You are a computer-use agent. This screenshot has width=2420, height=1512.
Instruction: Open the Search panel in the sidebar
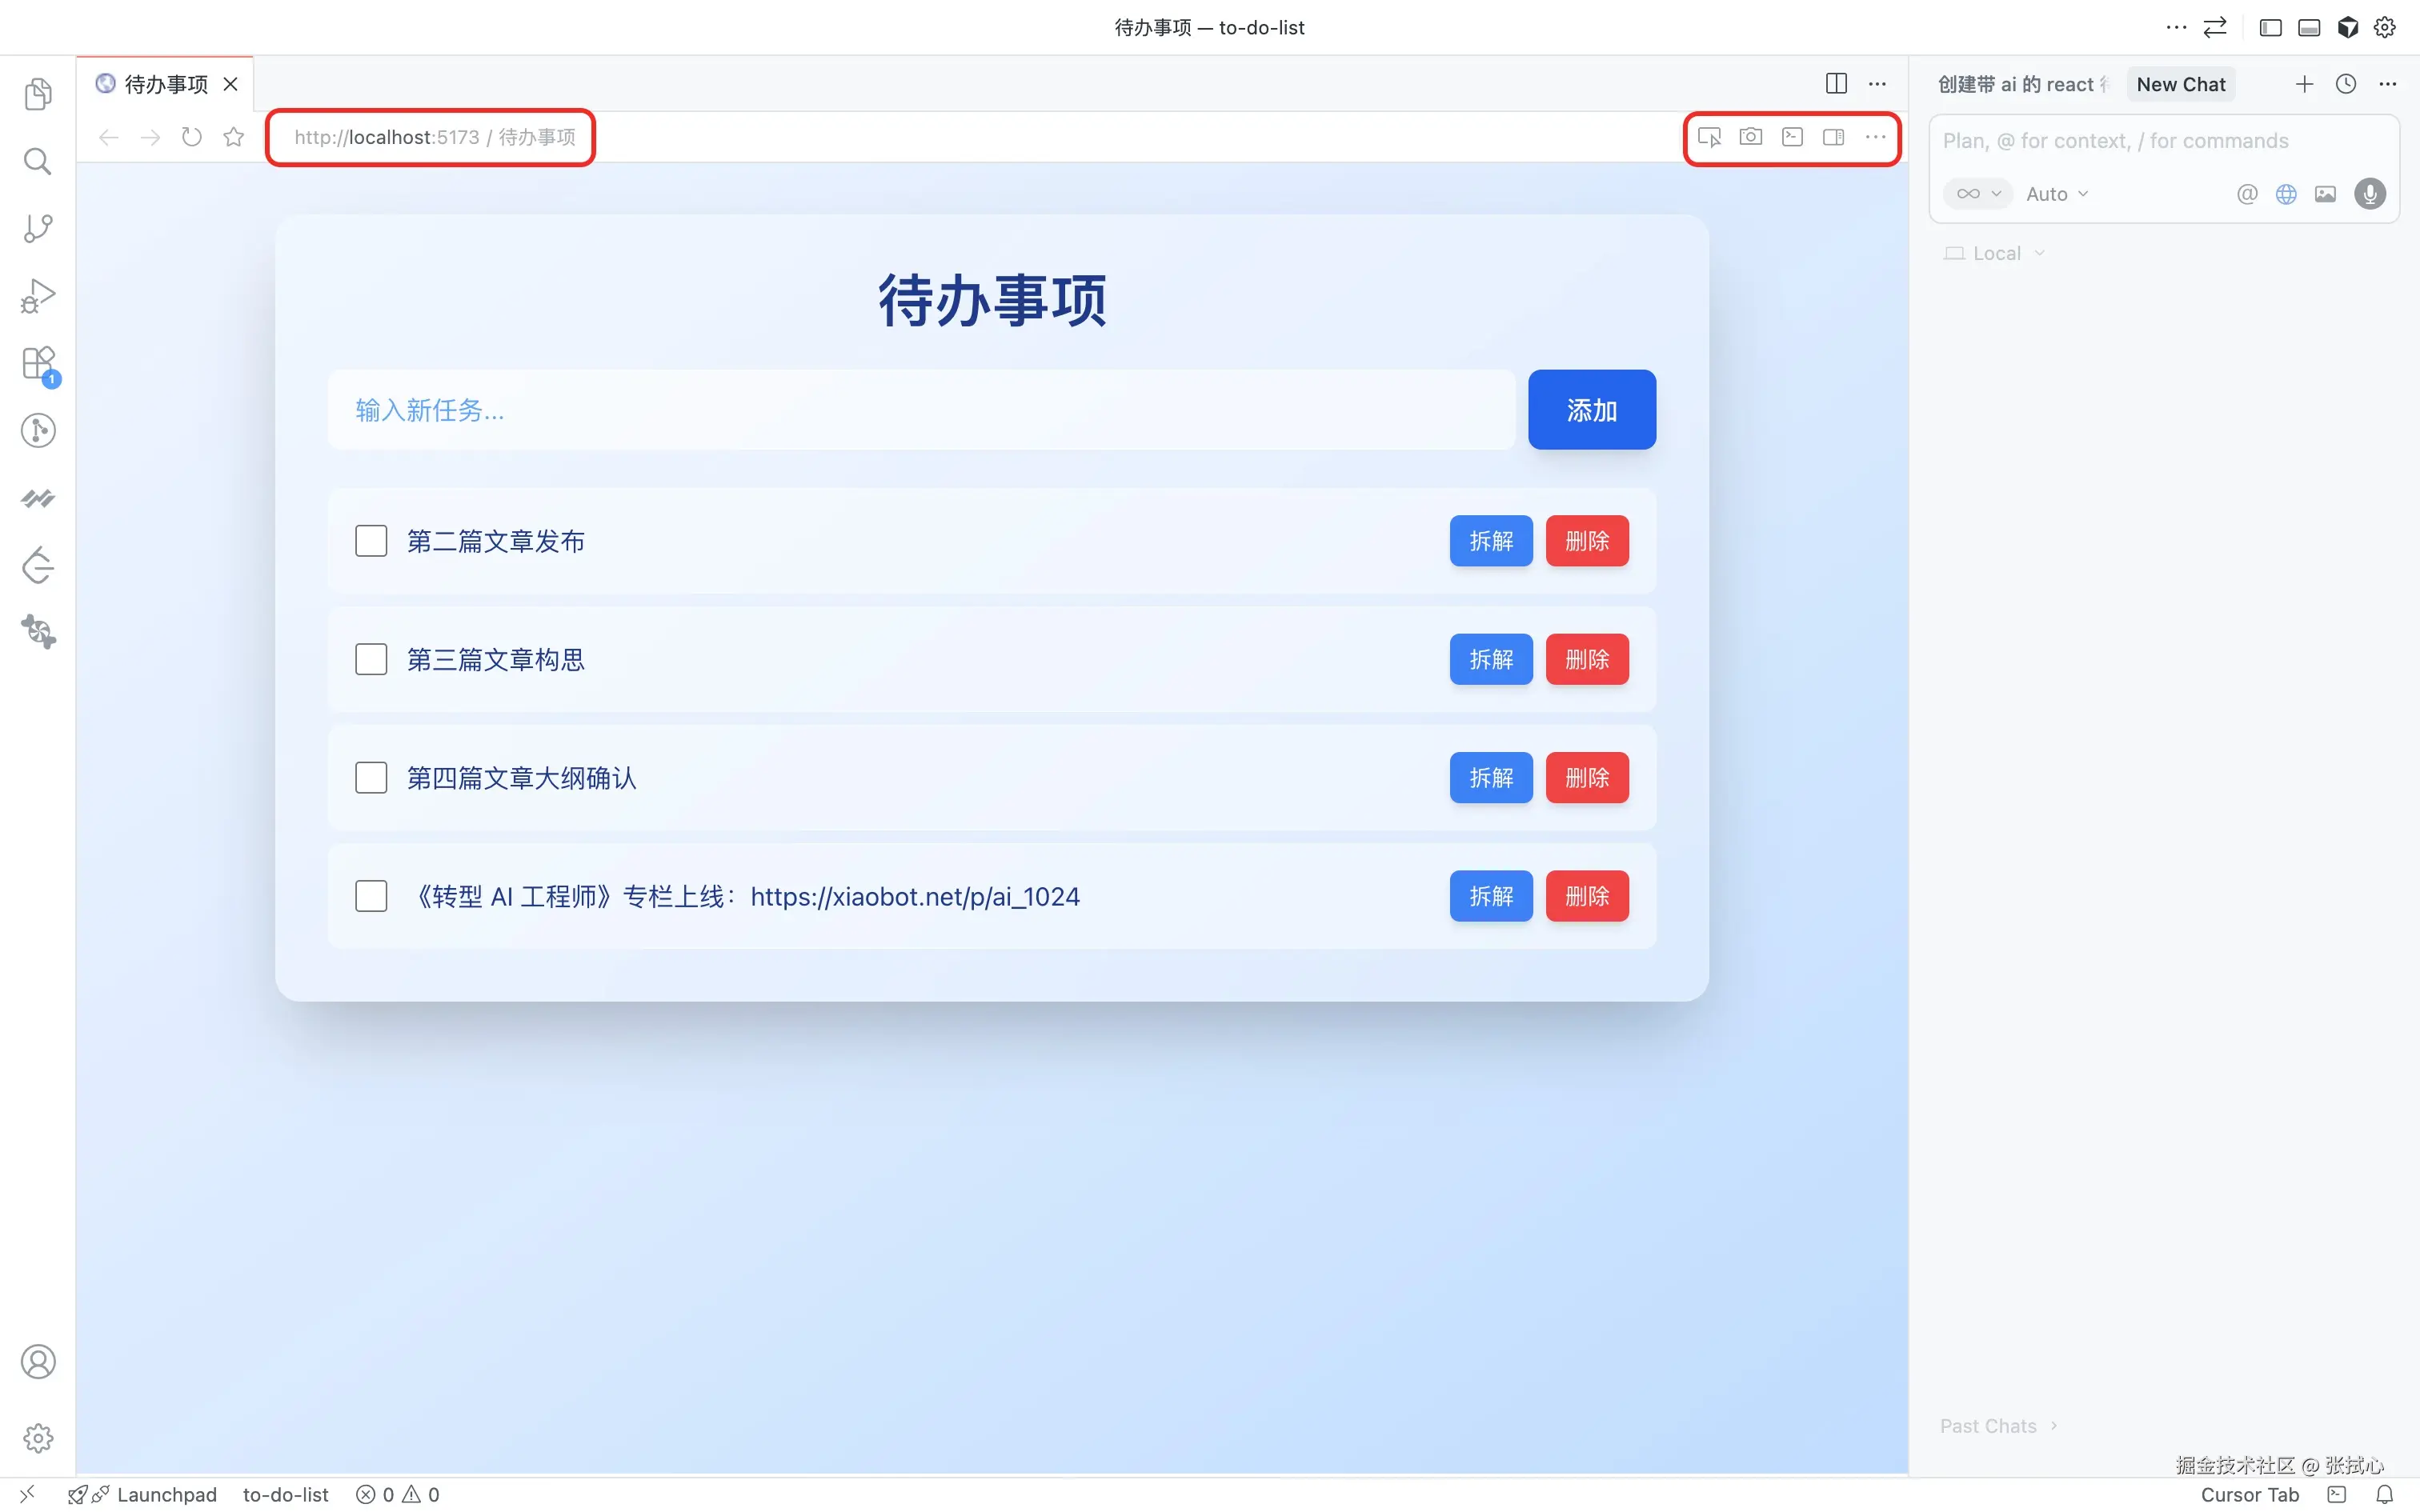[38, 160]
